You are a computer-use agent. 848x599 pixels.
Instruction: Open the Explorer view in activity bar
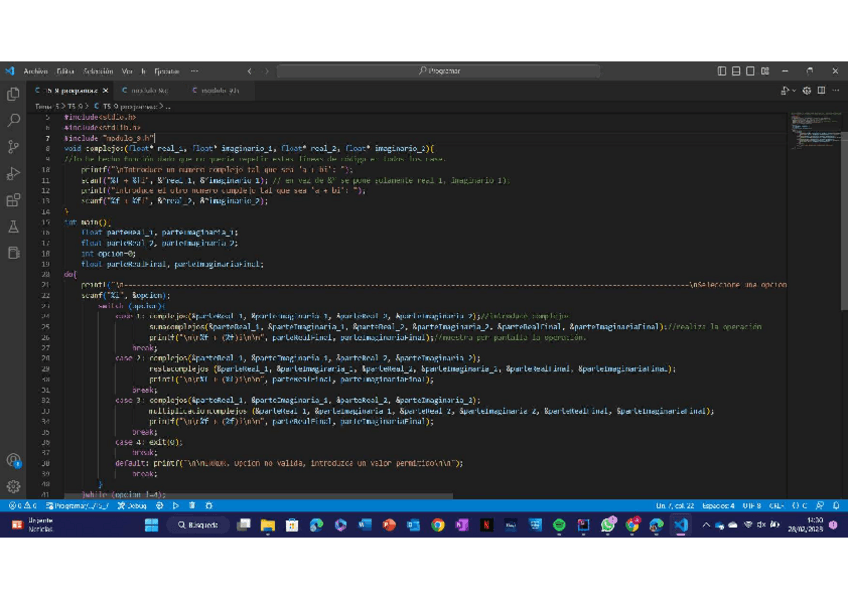pyautogui.click(x=13, y=94)
